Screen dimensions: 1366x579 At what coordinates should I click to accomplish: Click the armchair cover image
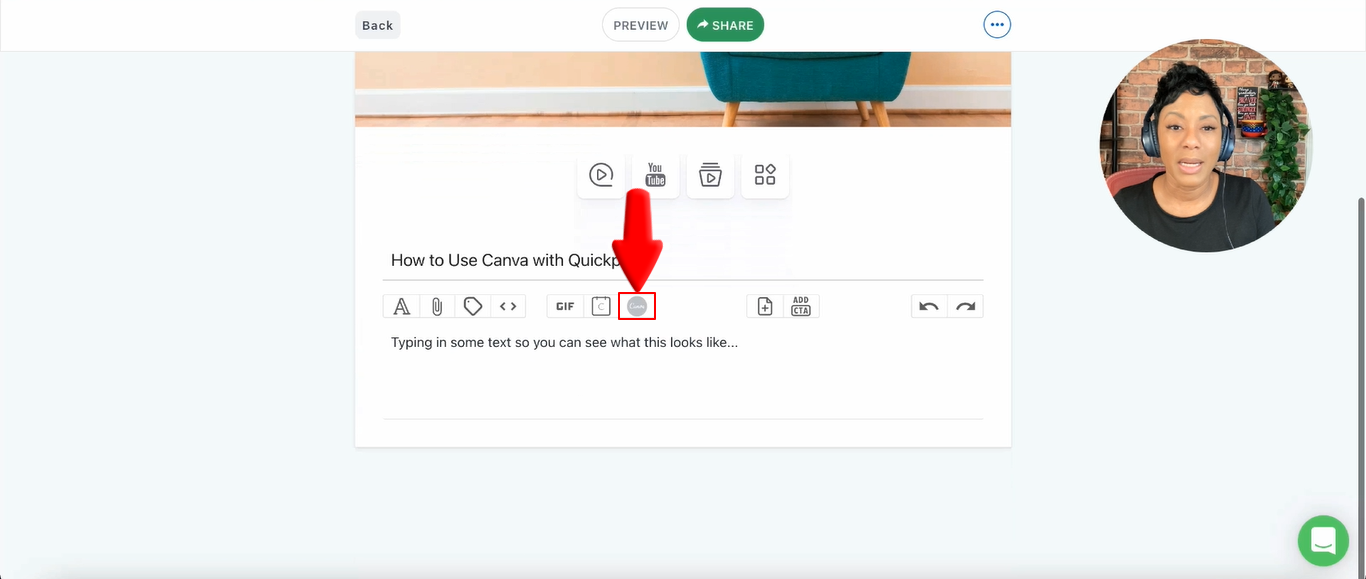click(x=683, y=89)
